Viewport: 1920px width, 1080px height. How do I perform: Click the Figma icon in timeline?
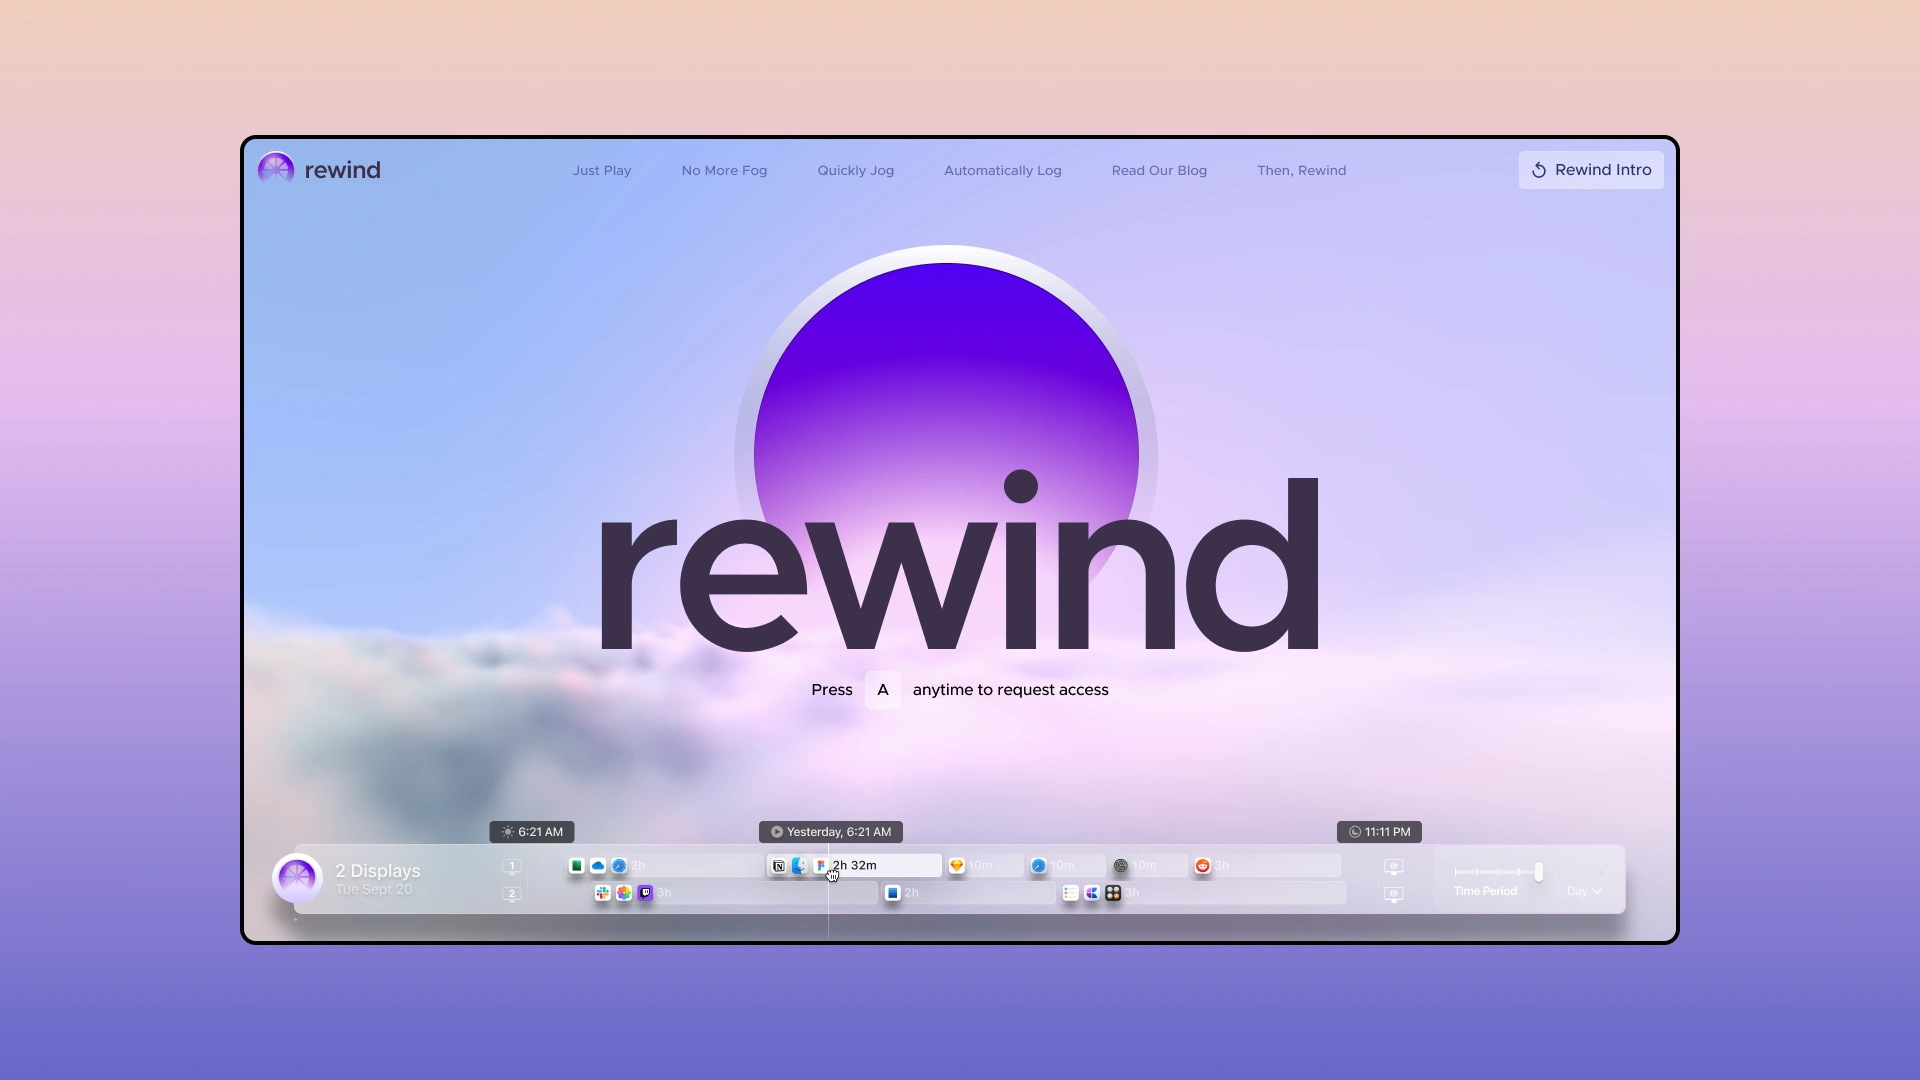(x=821, y=866)
